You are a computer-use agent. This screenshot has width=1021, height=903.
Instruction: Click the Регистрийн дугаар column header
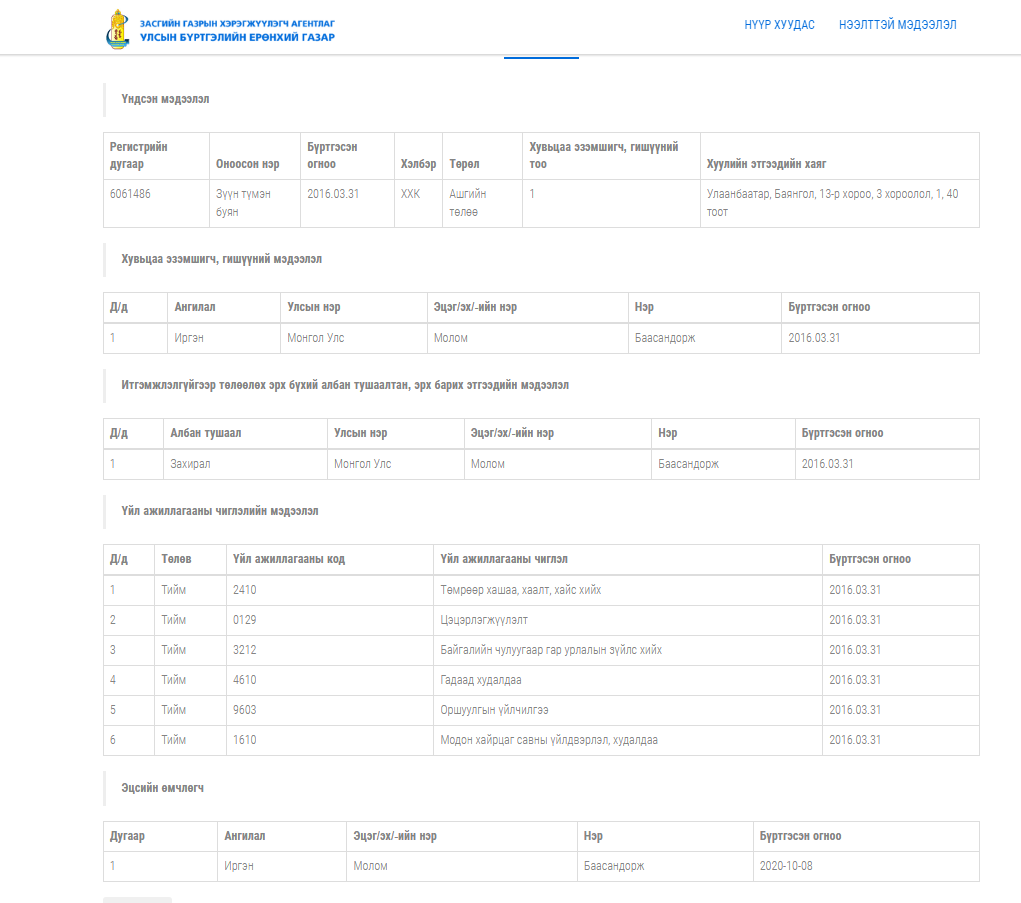pos(139,155)
